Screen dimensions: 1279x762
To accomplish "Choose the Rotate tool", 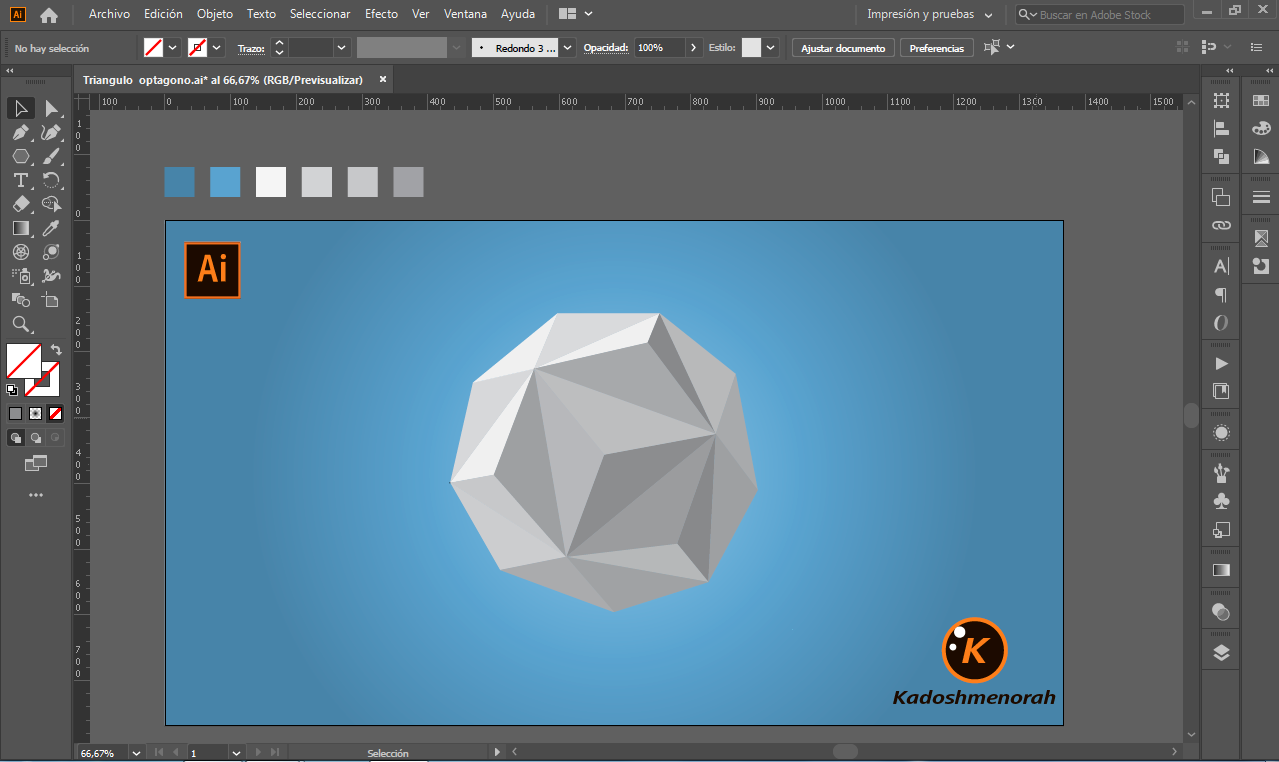I will click(x=51, y=180).
